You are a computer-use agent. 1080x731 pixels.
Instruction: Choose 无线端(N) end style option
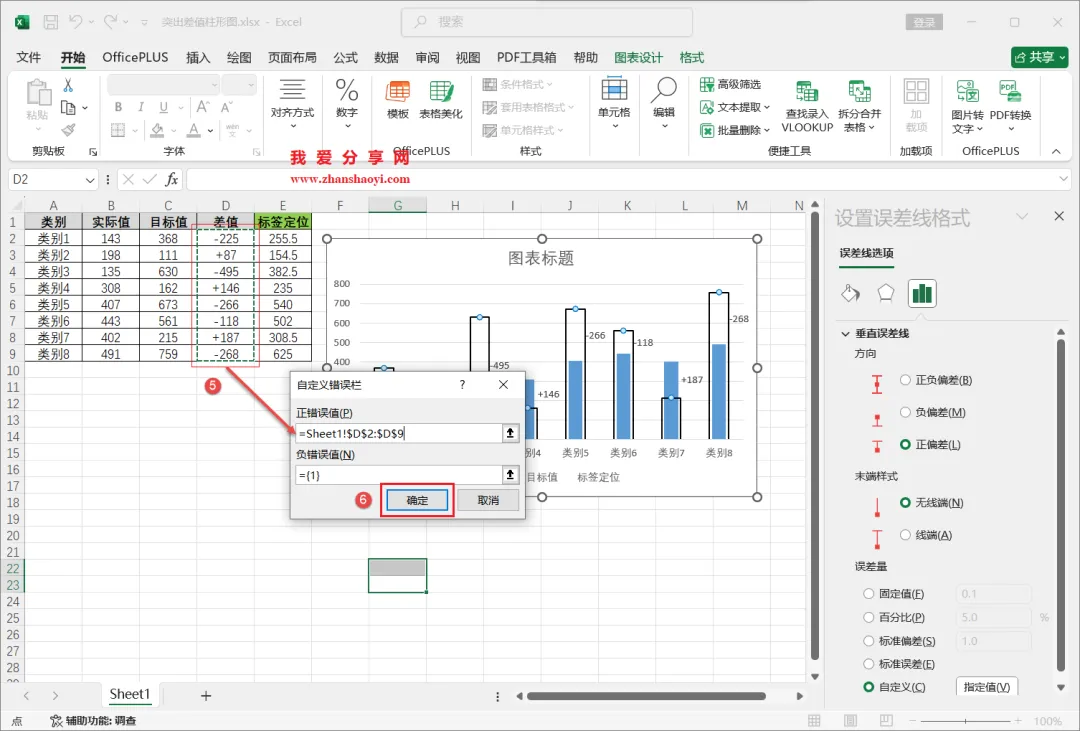[x=906, y=502]
